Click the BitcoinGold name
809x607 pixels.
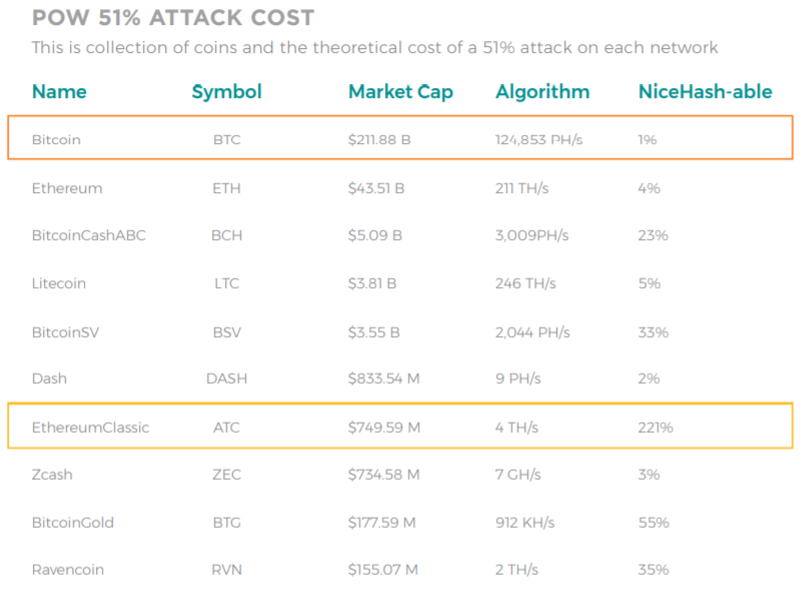point(73,522)
